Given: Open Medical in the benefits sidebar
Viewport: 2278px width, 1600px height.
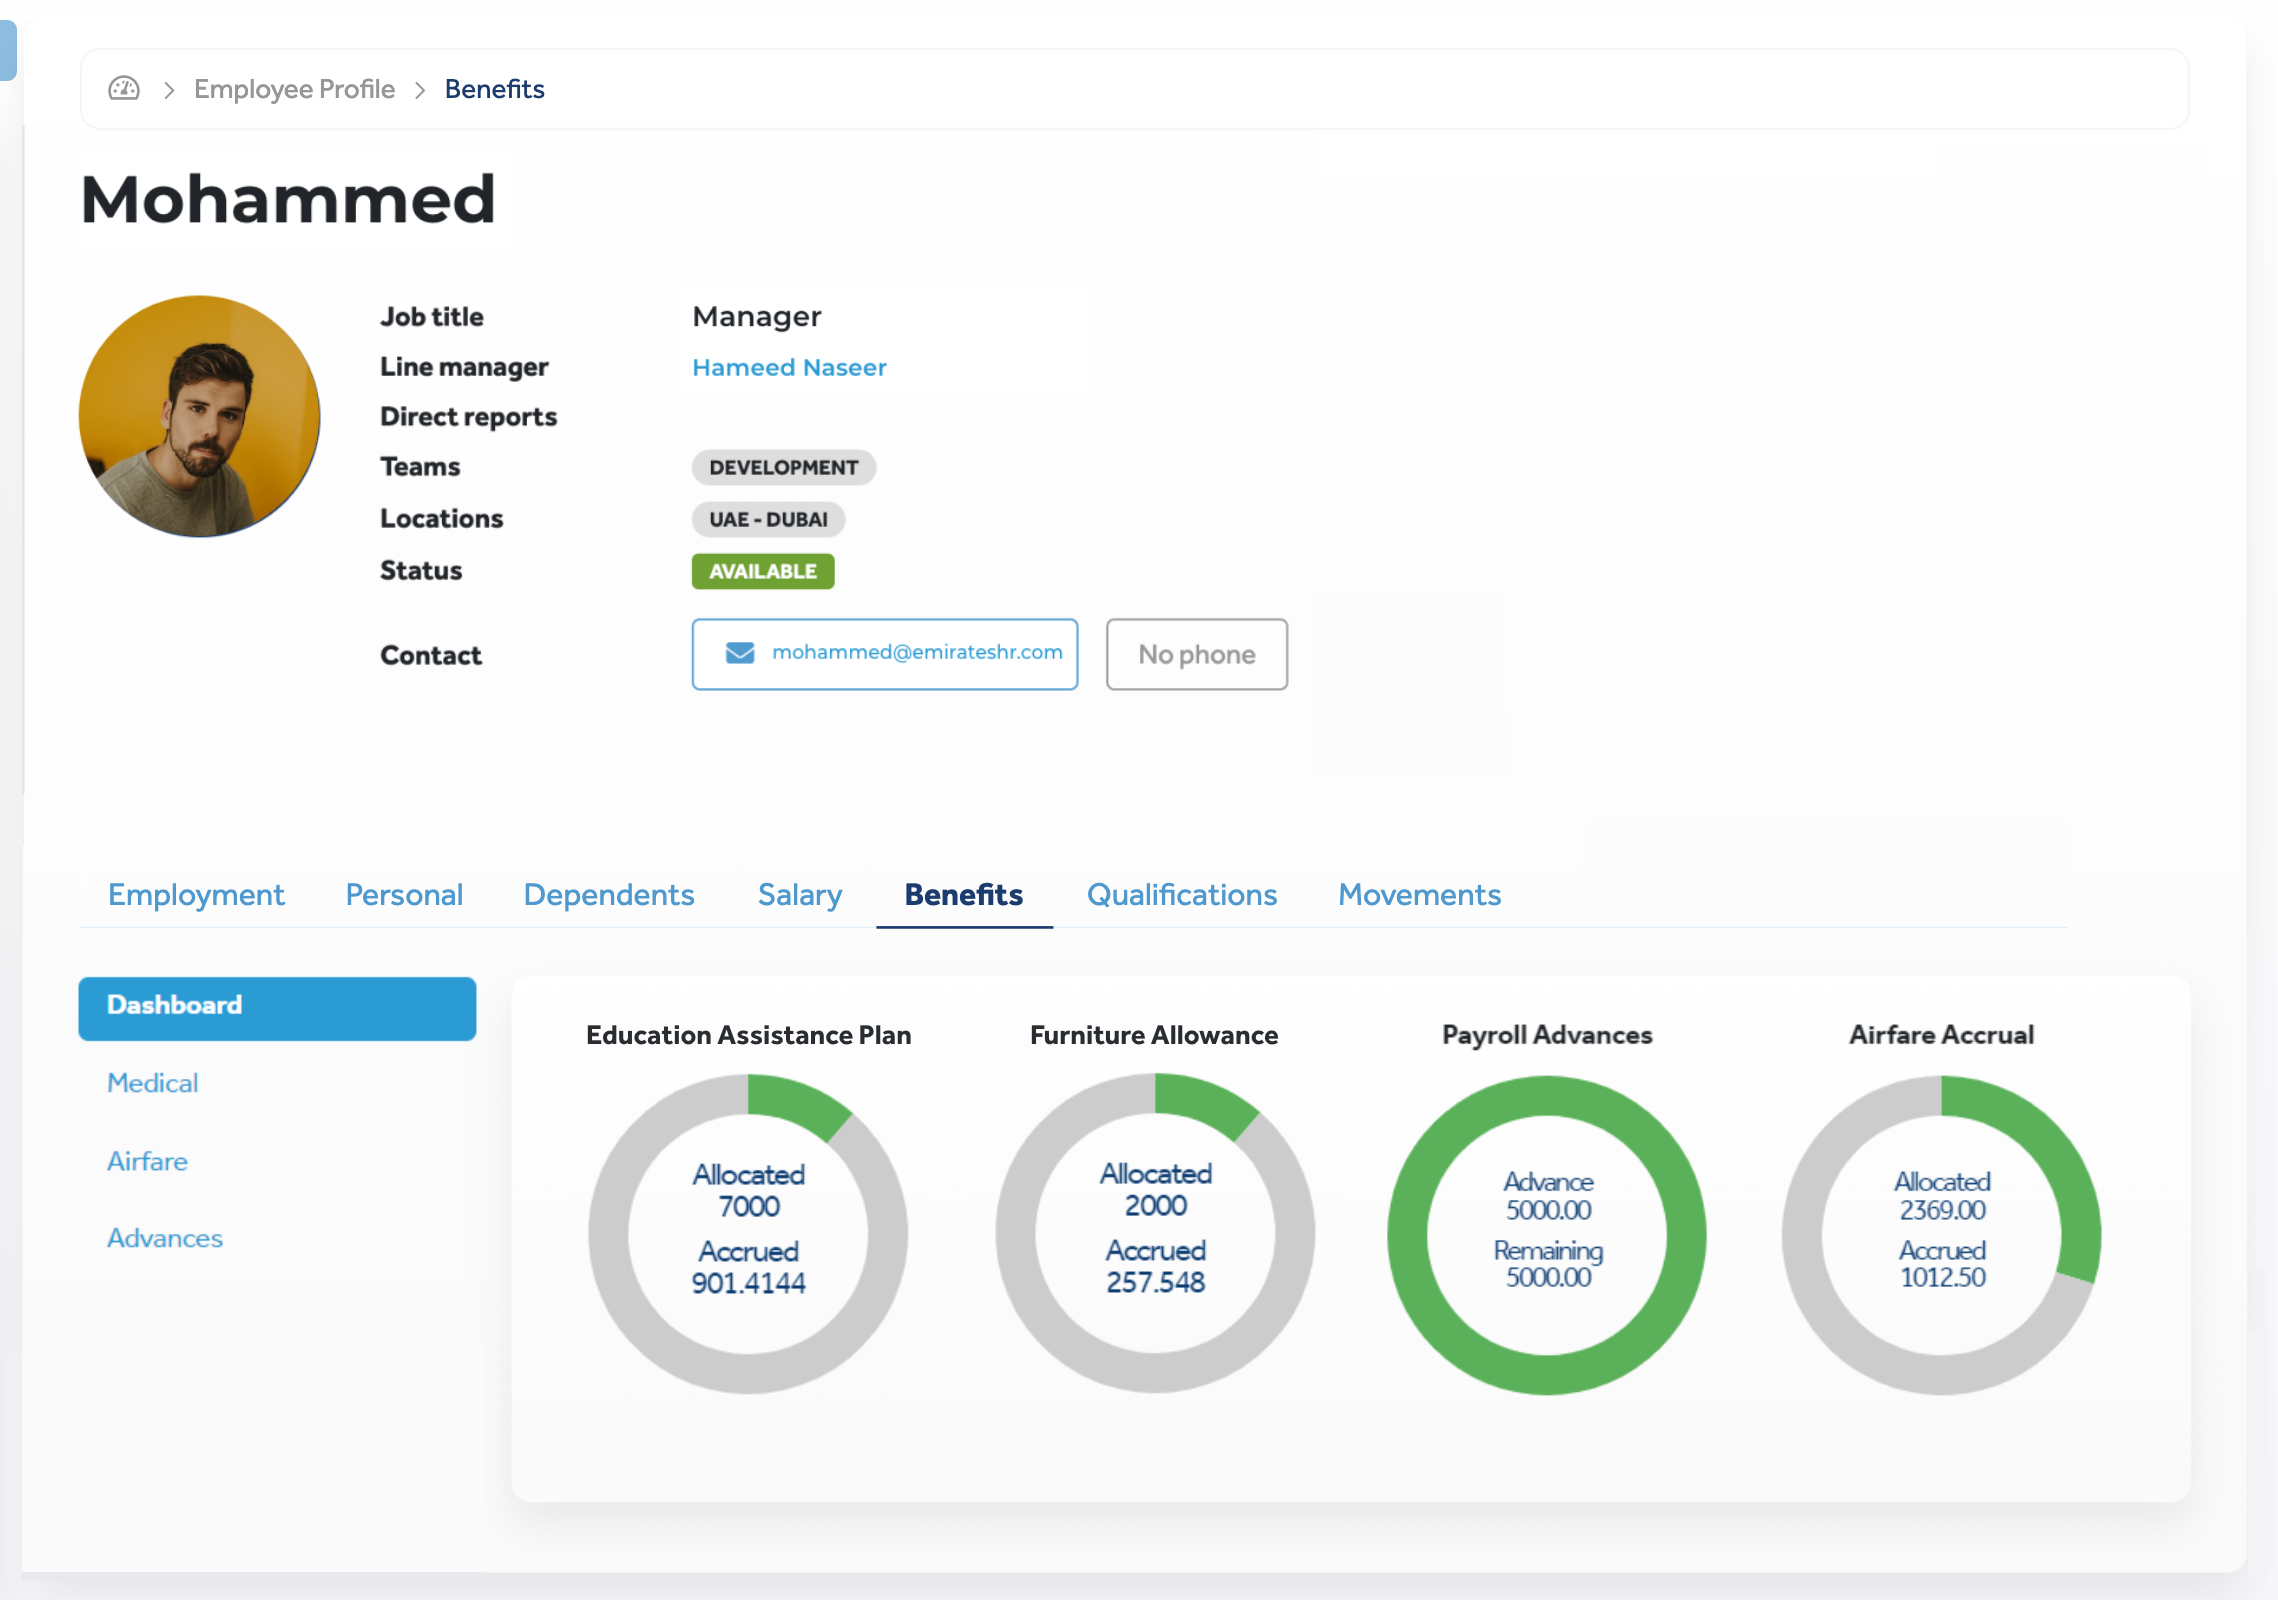Looking at the screenshot, I should pyautogui.click(x=152, y=1083).
